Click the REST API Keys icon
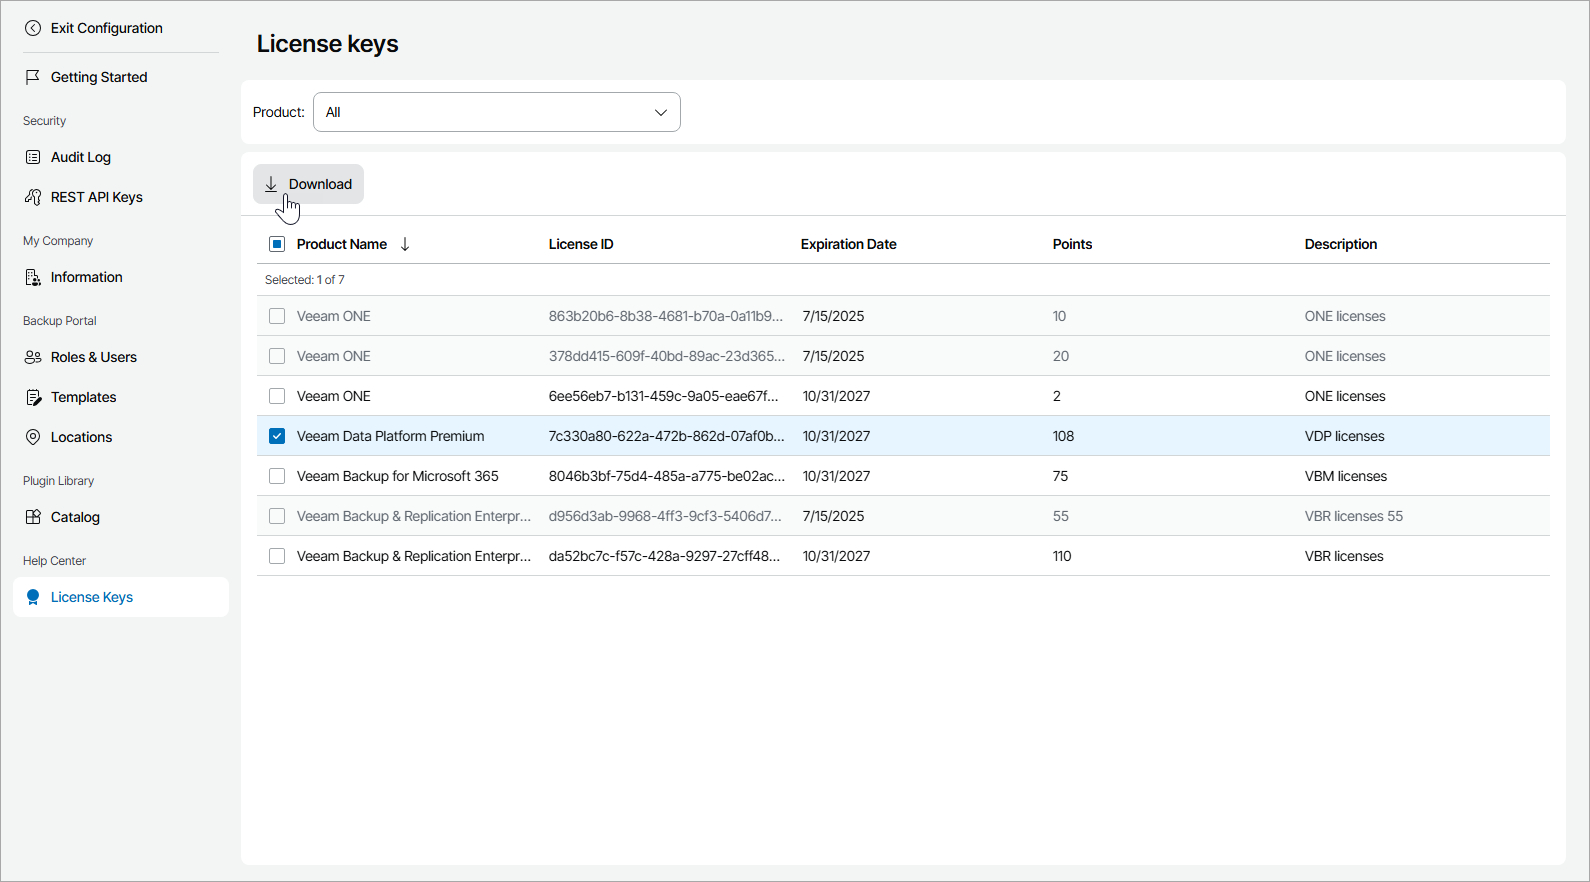This screenshot has height=882, width=1590. [x=33, y=197]
